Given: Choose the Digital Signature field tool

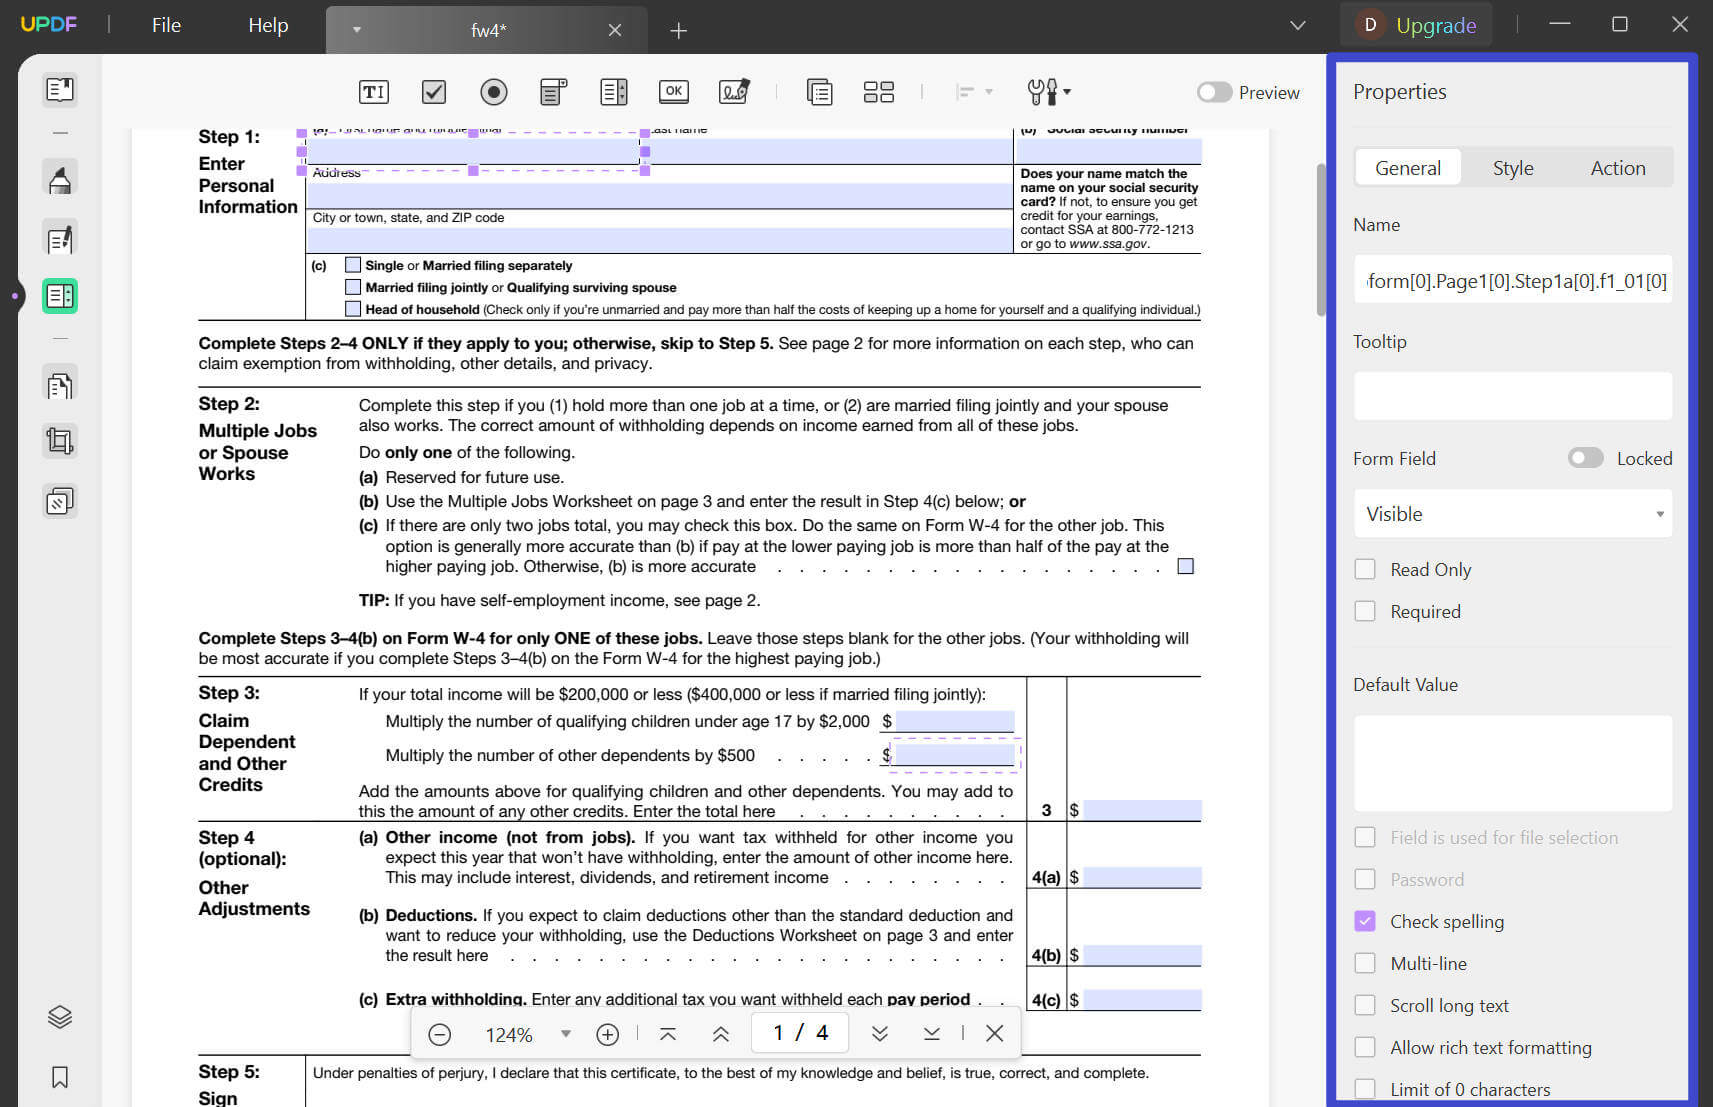Looking at the screenshot, I should click(735, 91).
